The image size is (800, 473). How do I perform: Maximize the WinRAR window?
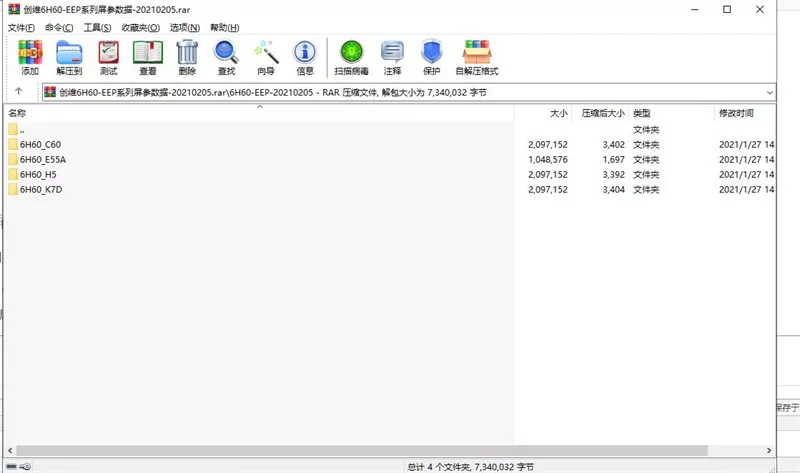point(727,9)
